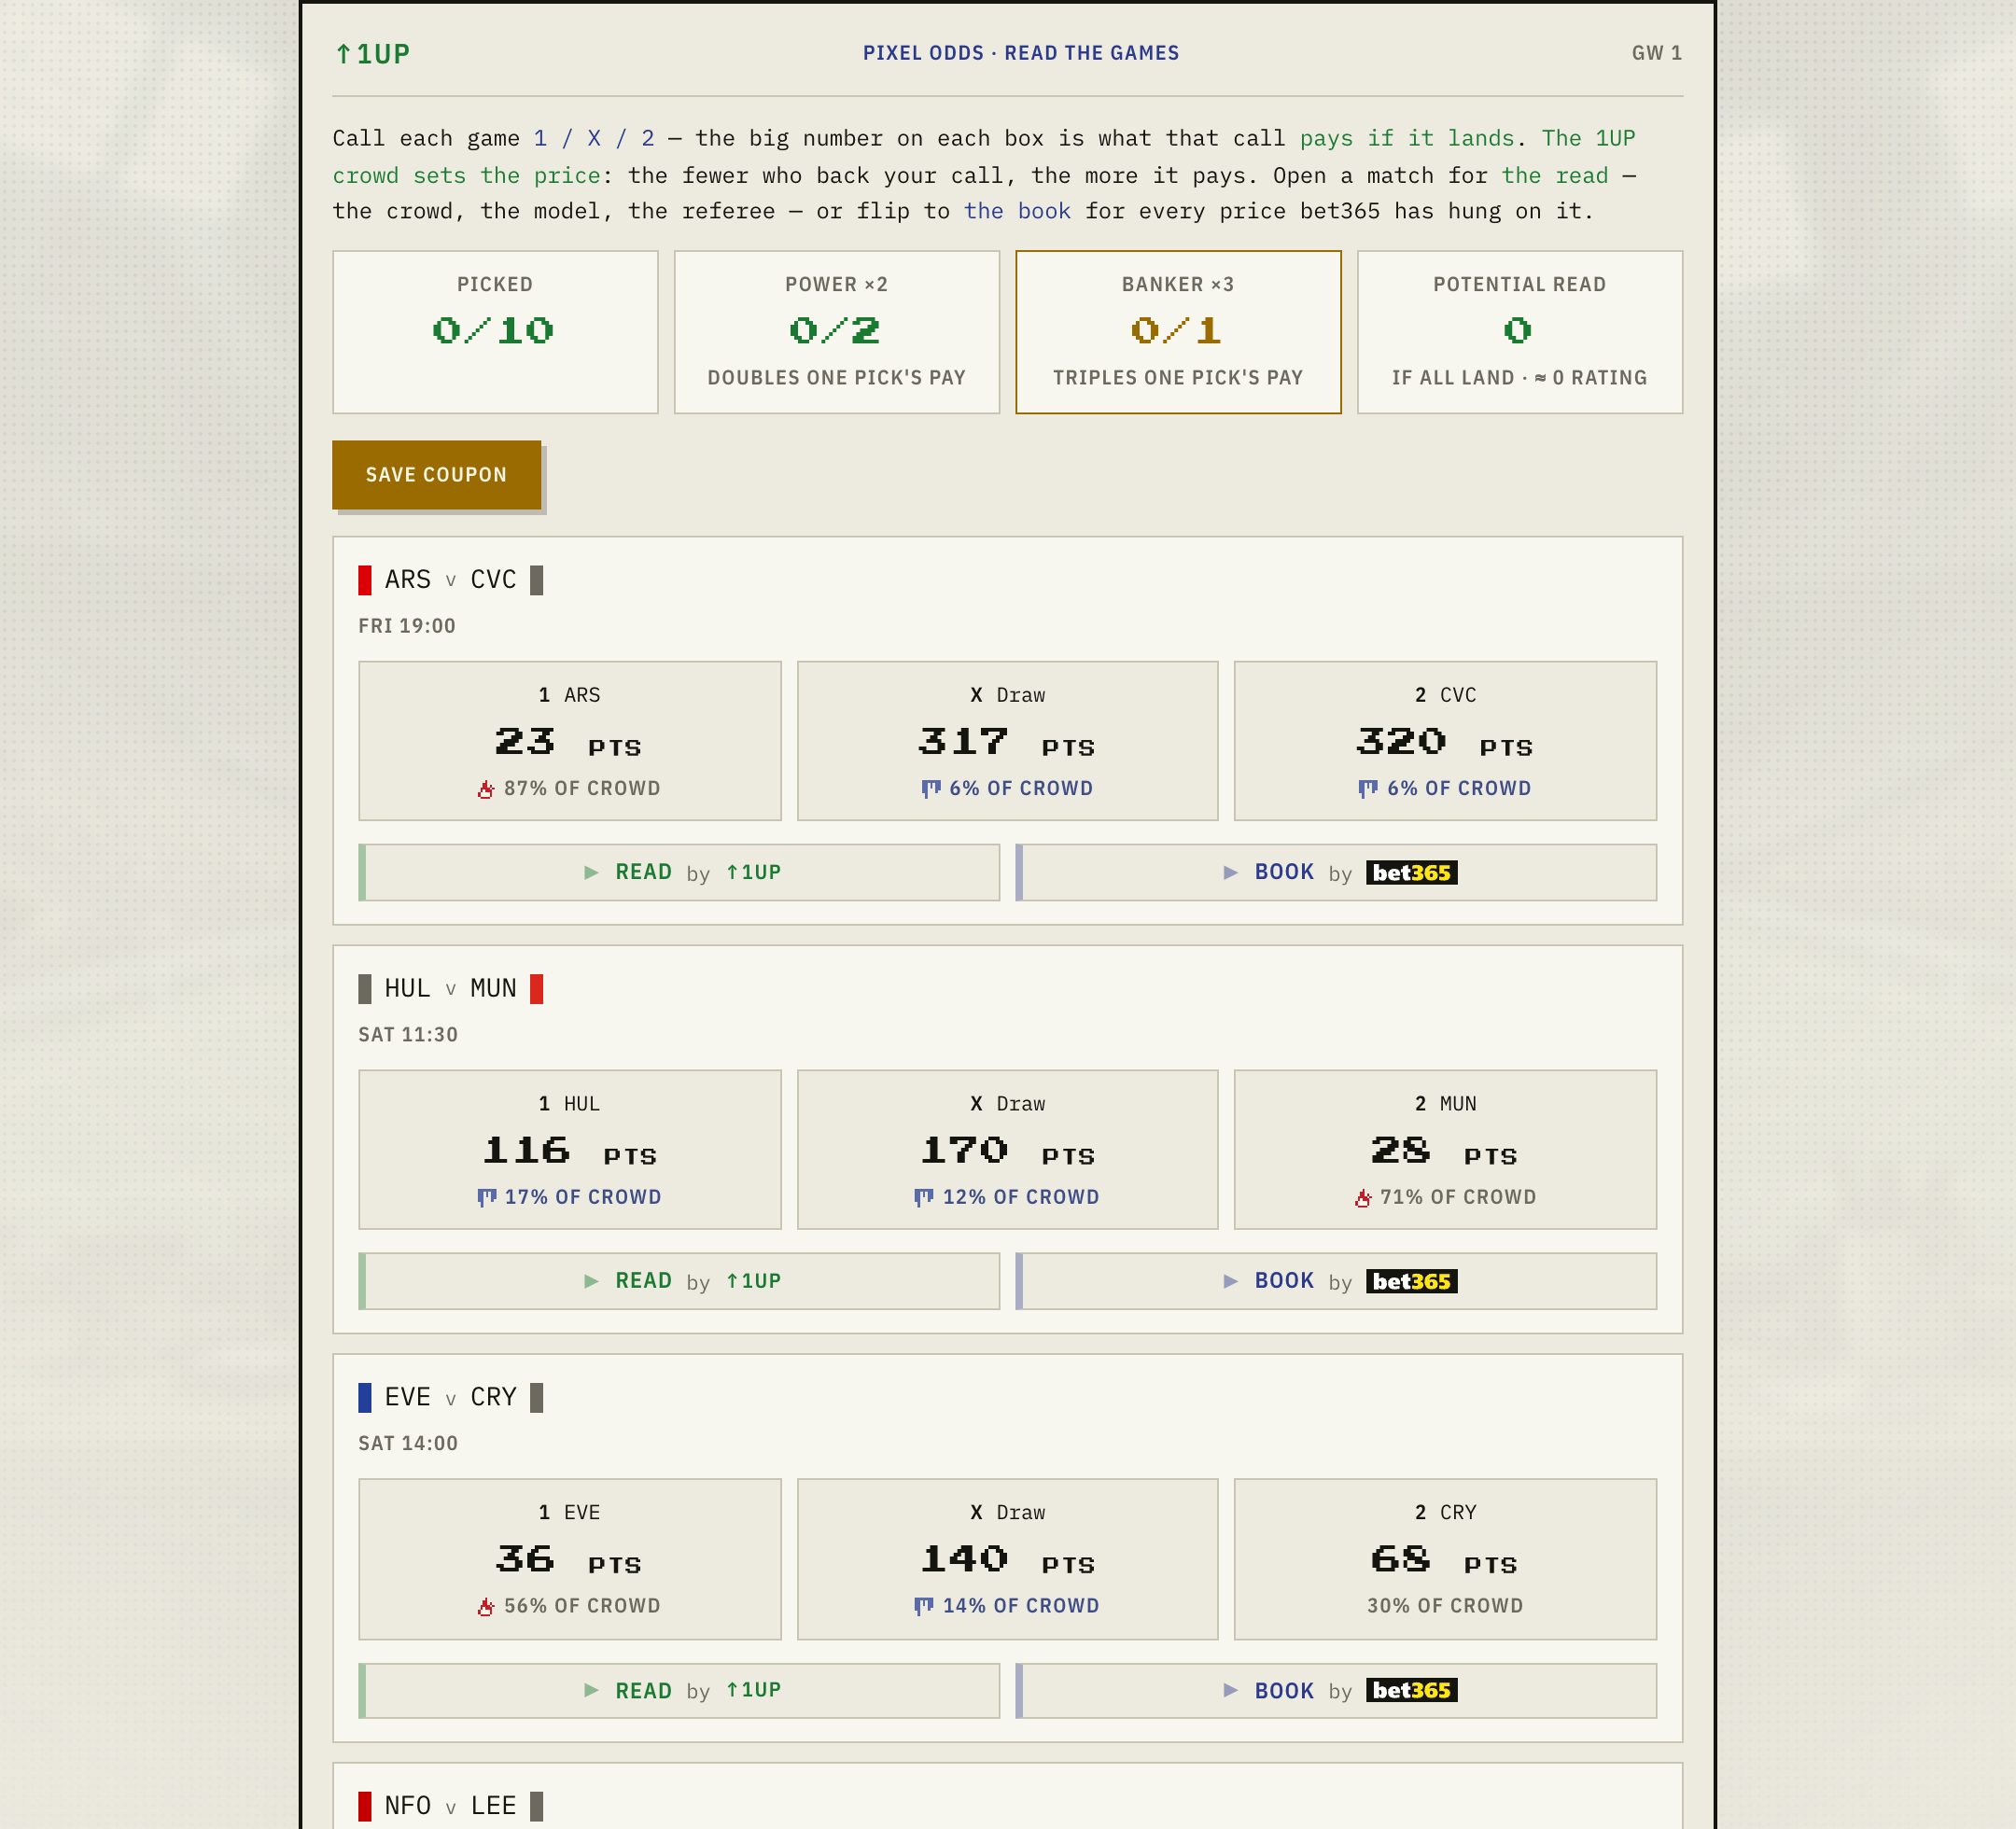Pick EVE home win for 36 pts
The image size is (2016, 1829).
coord(570,1560)
